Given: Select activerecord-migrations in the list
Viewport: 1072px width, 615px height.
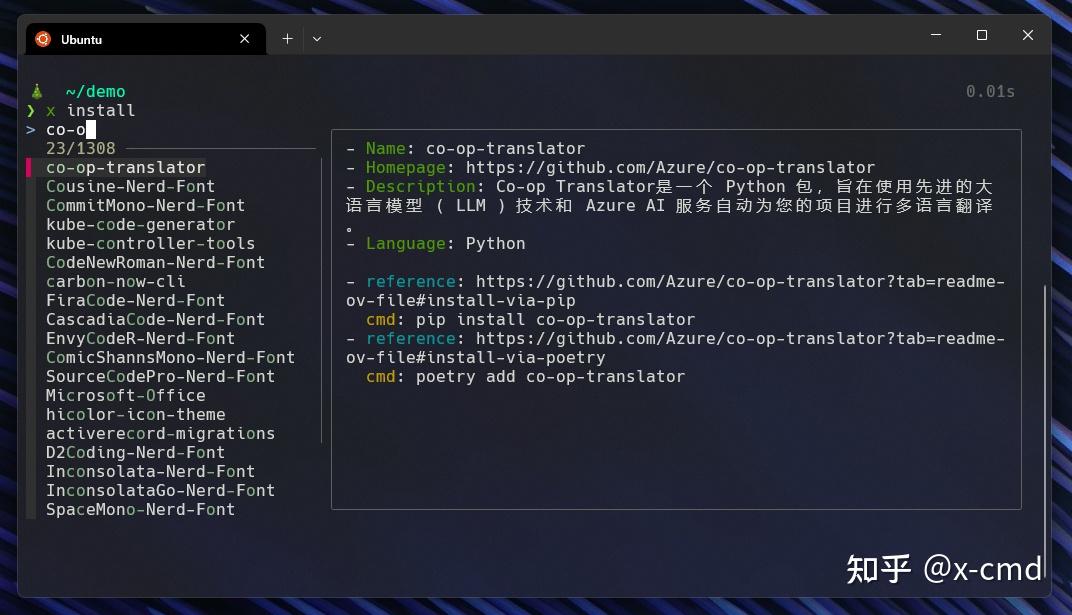Looking at the screenshot, I should 160,433.
